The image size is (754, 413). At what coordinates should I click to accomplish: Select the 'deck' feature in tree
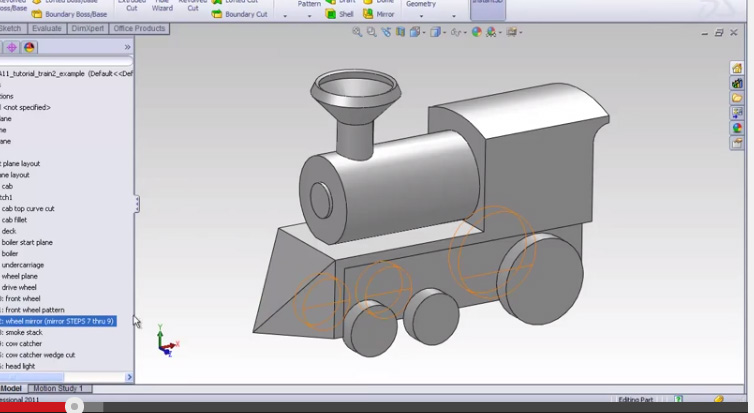coord(9,231)
